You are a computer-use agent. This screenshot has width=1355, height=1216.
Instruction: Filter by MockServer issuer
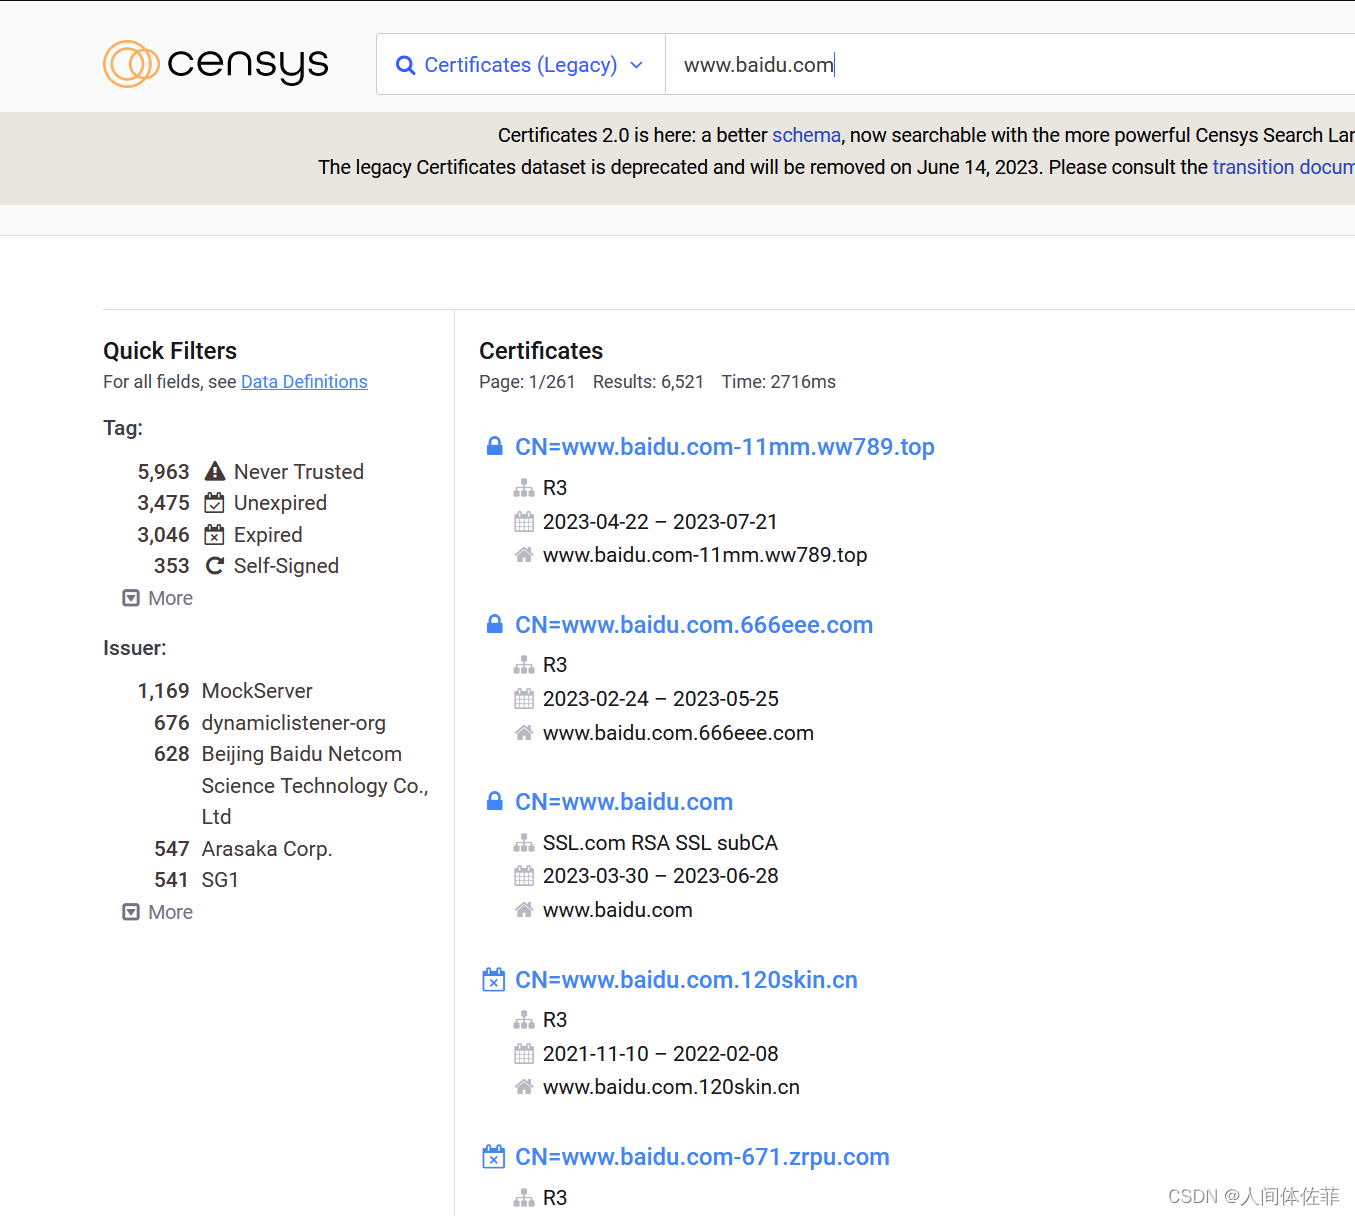tap(257, 691)
